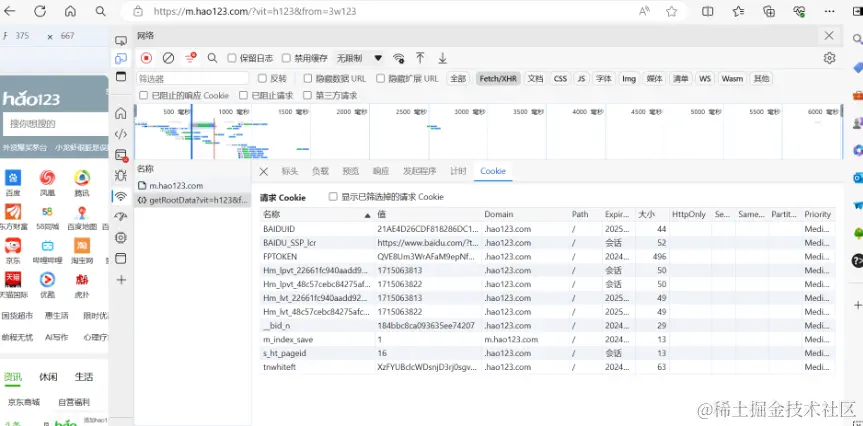The height and width of the screenshot is (426, 863).
Task: Open Welcome home tool in DevTools sidebar
Action: 121,113
